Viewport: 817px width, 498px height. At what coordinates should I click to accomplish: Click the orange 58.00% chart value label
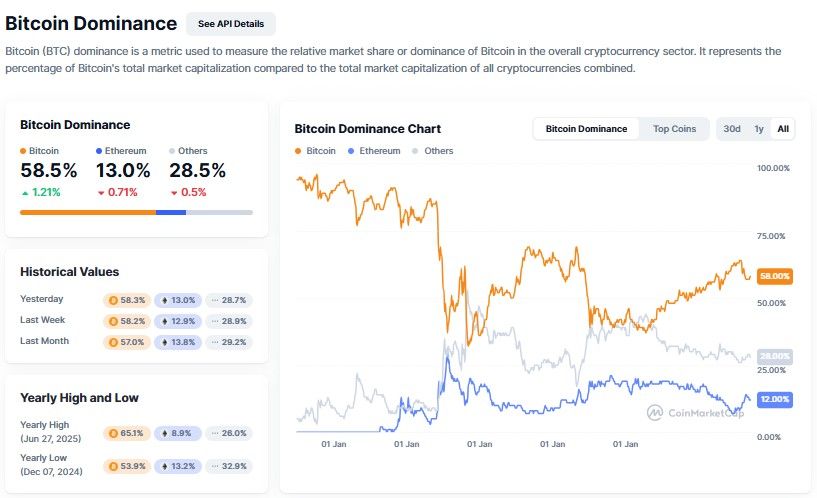coord(775,276)
